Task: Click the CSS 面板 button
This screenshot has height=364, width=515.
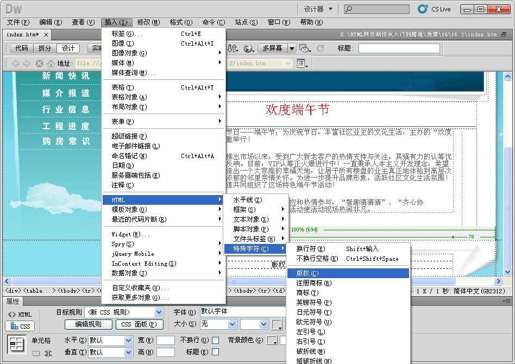Action: coord(139,324)
